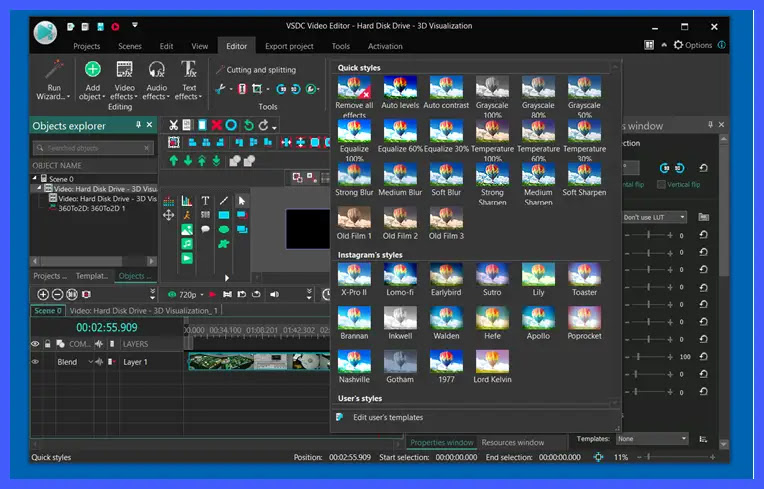Open the quick access toolbar dropdown arrow
The height and width of the screenshot is (489, 764).
(135, 25)
